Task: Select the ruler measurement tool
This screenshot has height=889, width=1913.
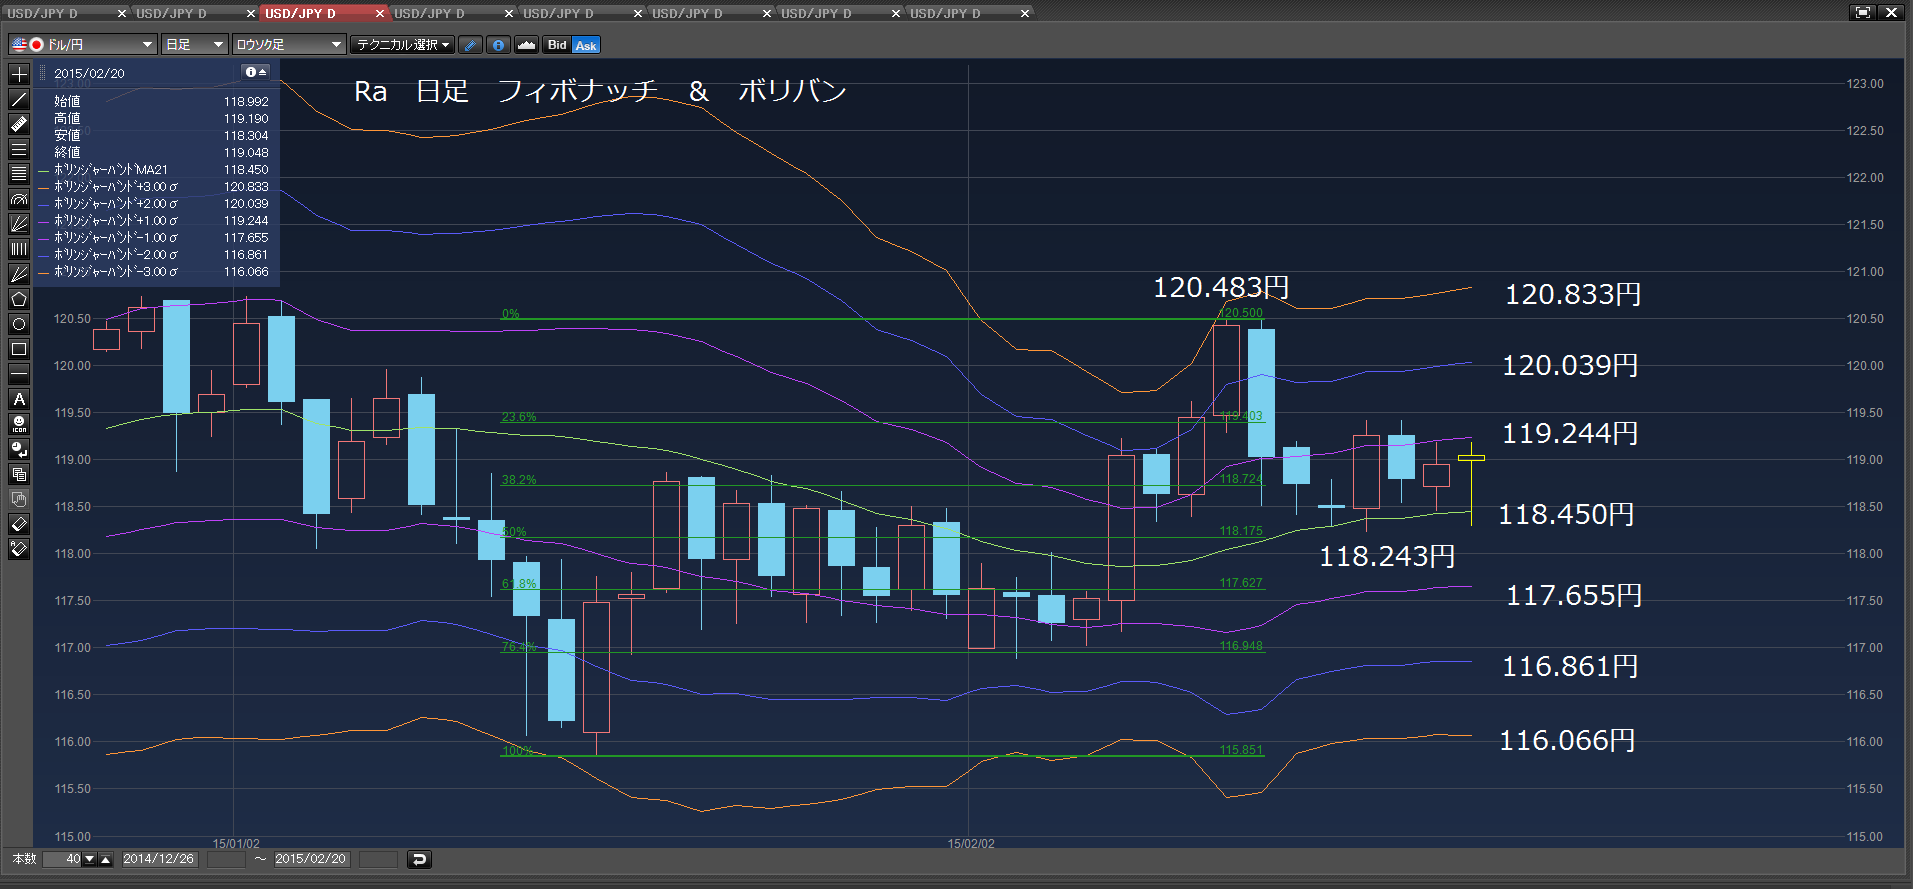Action: 19,124
